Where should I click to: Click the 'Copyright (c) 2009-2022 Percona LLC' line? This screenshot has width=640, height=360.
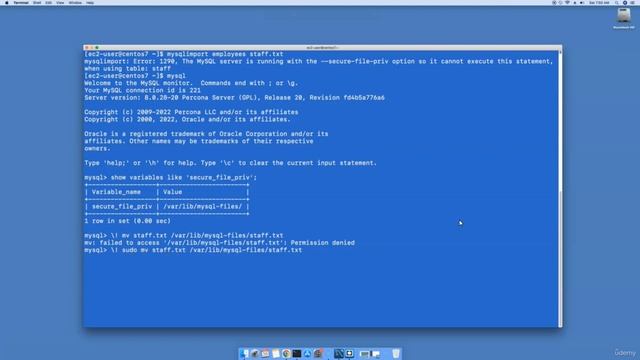191,112
